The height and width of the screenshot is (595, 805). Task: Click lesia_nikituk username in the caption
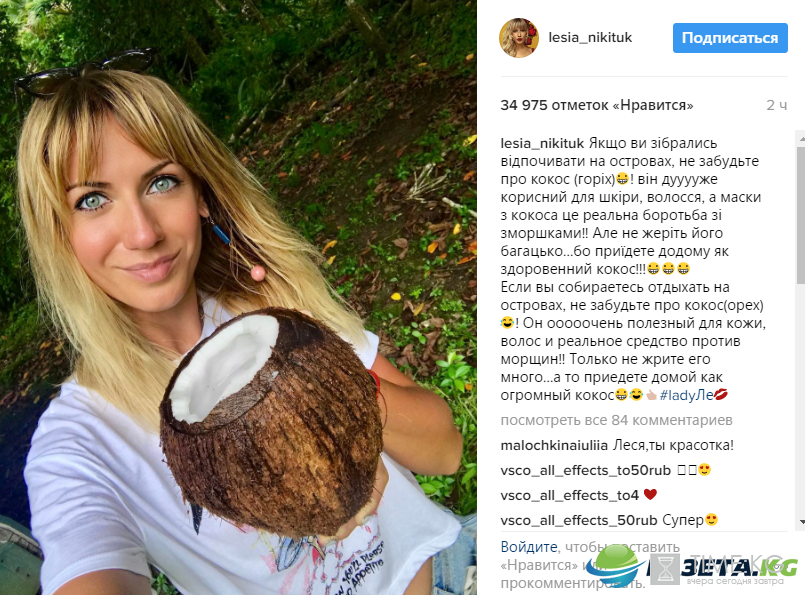pos(542,143)
